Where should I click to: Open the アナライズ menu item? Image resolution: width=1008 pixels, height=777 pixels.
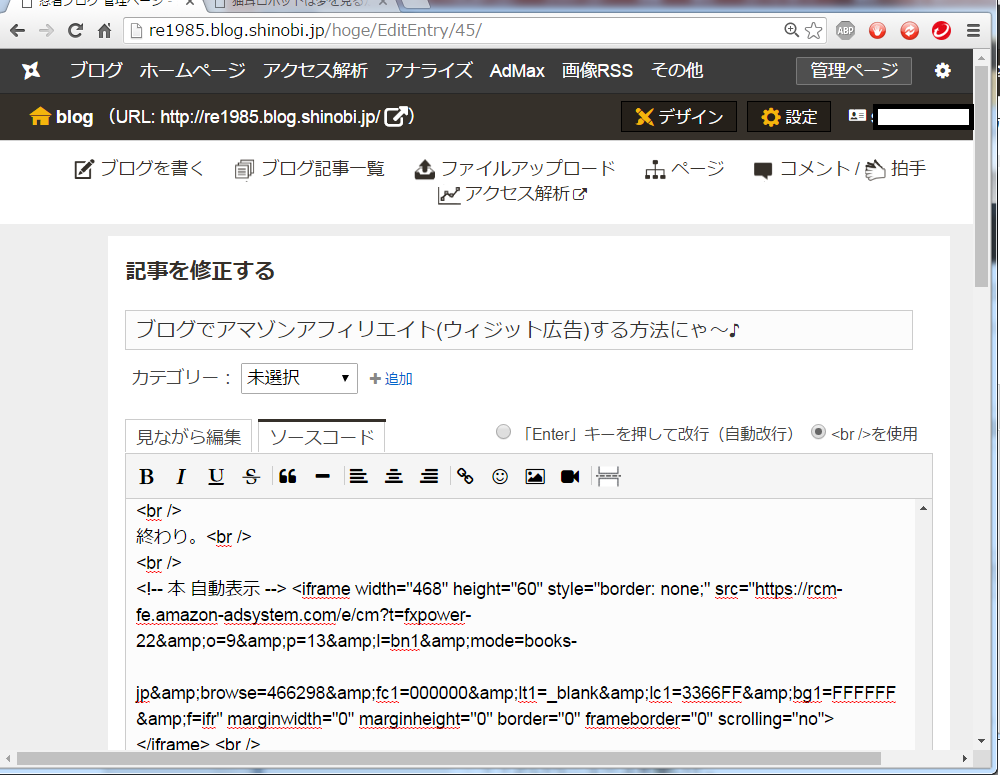click(429, 71)
